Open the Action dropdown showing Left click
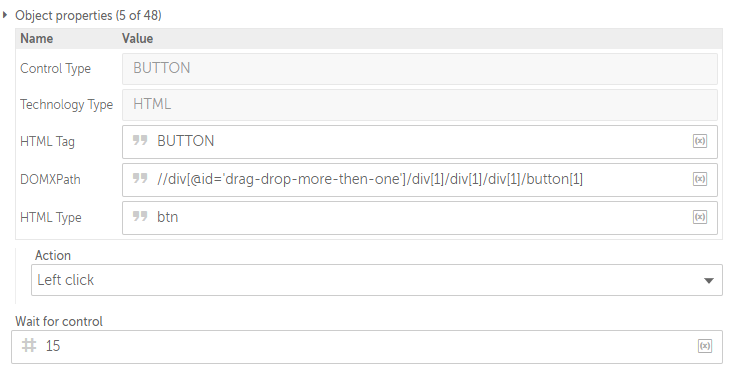Image resolution: width=738 pixels, height=380 pixels. click(x=377, y=280)
